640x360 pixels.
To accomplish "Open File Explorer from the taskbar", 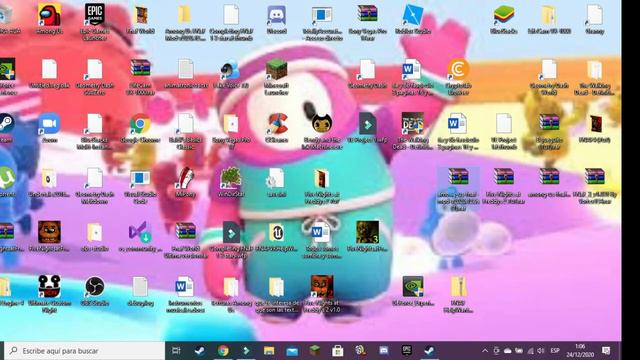I will pos(269,351).
